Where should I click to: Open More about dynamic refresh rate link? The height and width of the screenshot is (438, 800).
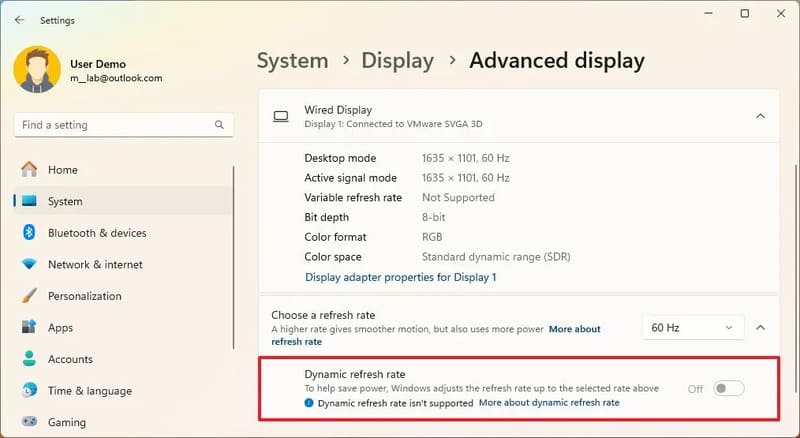pyautogui.click(x=549, y=403)
